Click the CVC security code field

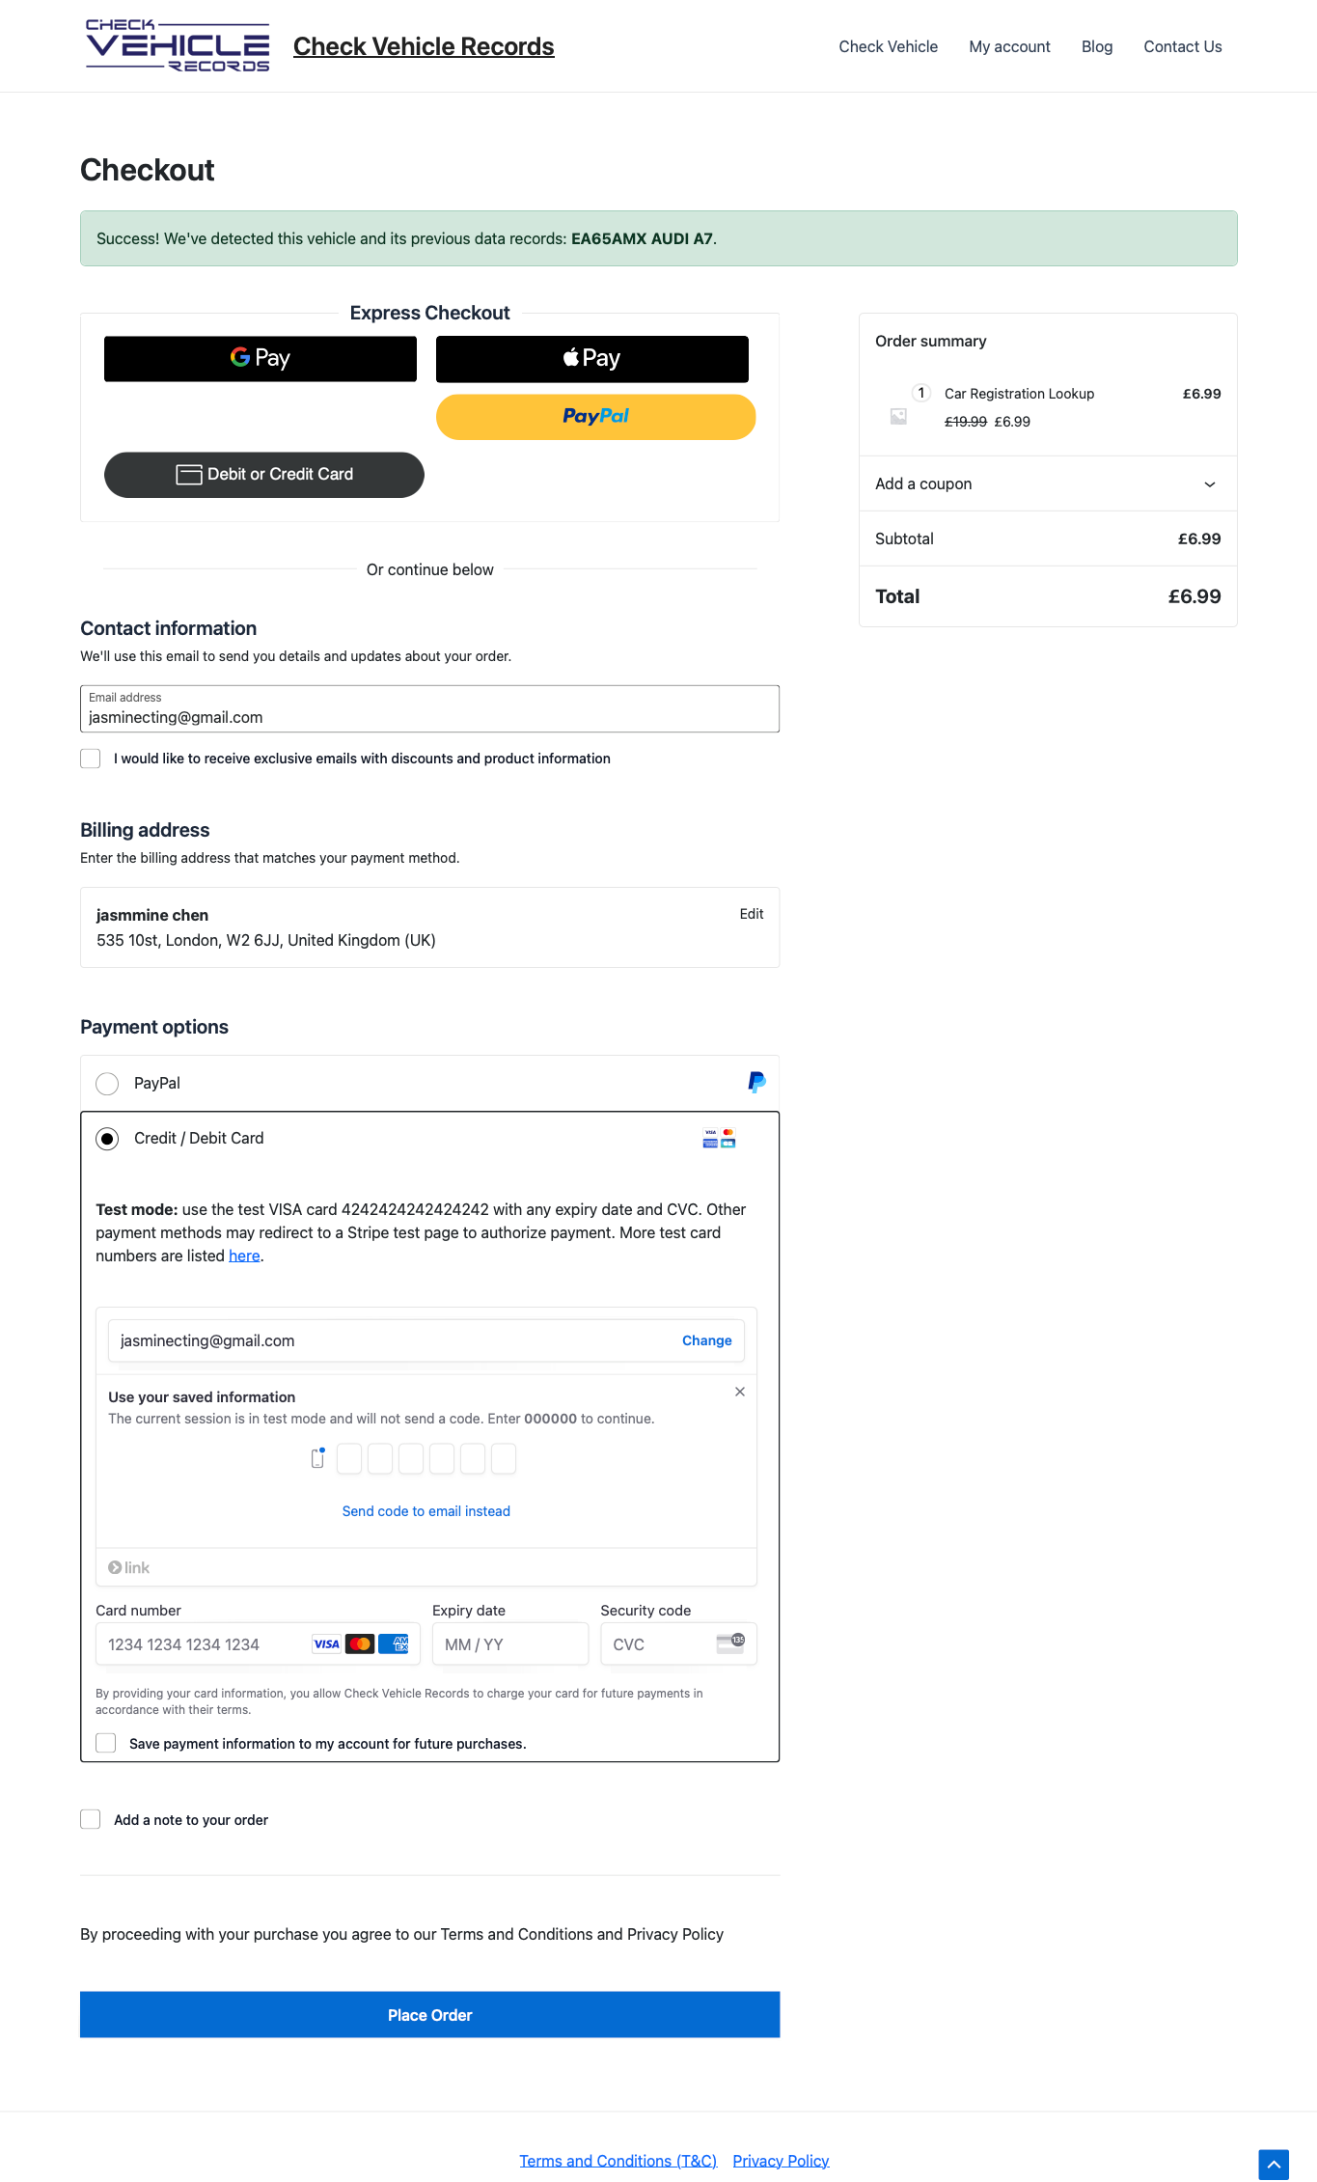pyautogui.click(x=678, y=1644)
